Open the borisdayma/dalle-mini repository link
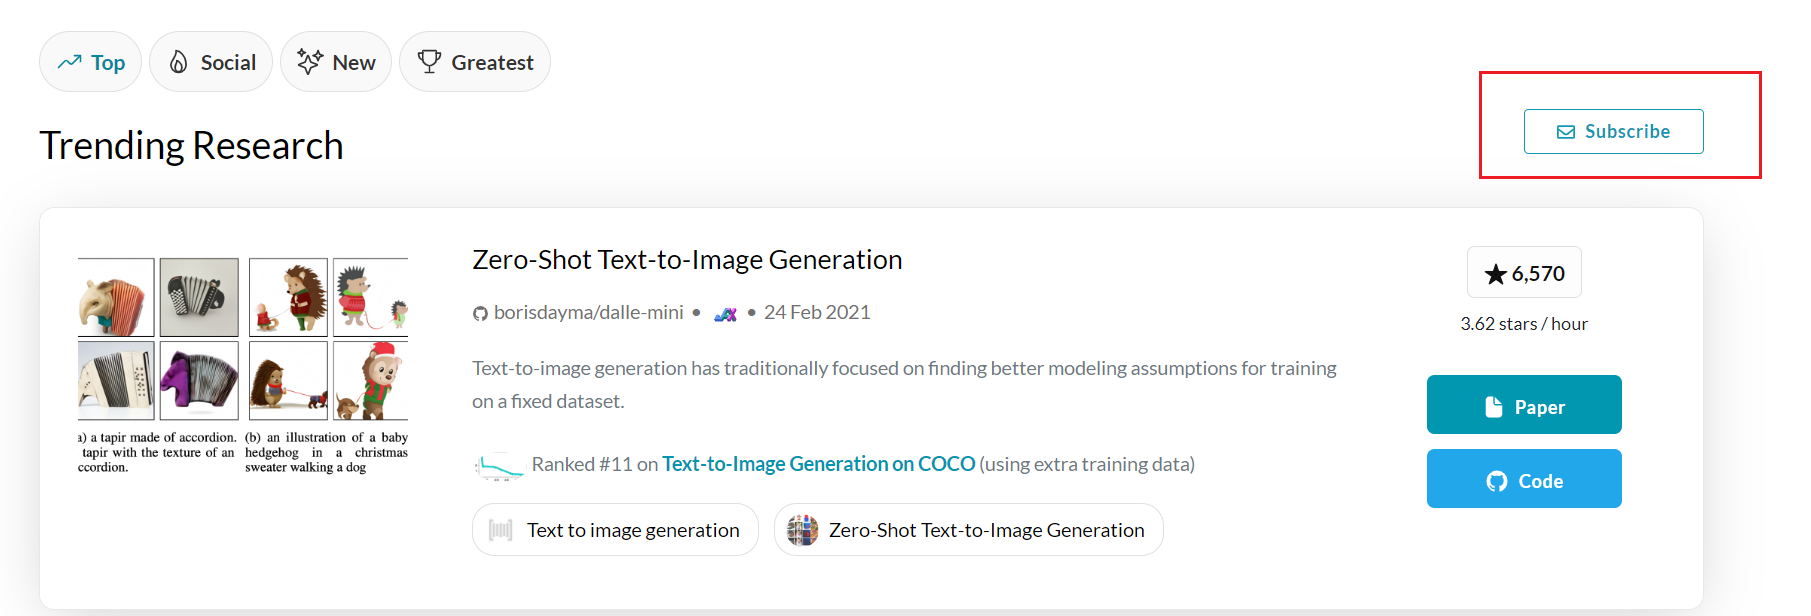 (x=588, y=313)
